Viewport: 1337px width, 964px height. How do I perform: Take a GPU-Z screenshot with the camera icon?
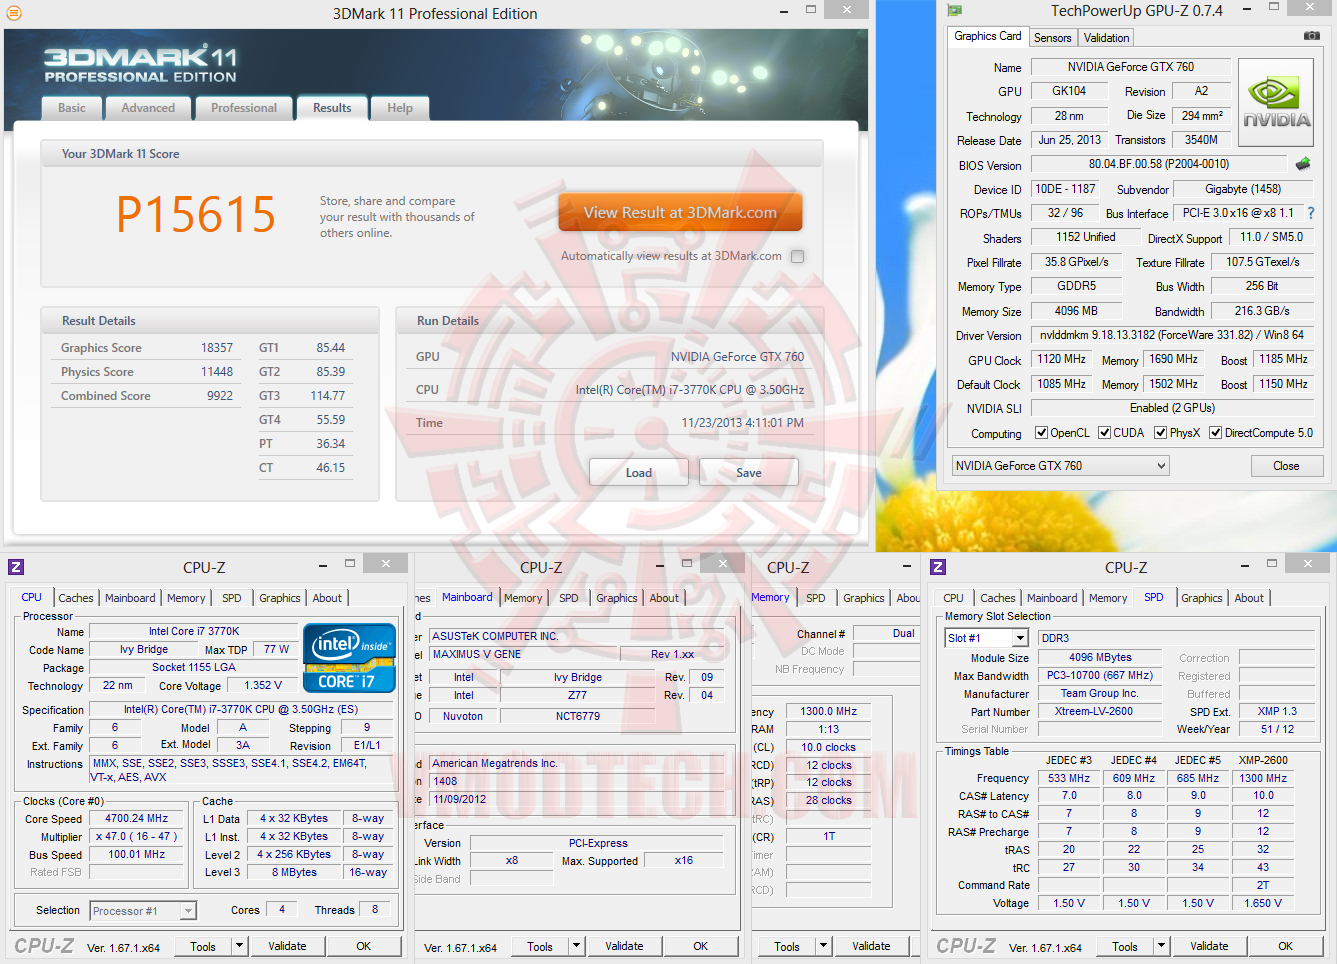point(1311,35)
